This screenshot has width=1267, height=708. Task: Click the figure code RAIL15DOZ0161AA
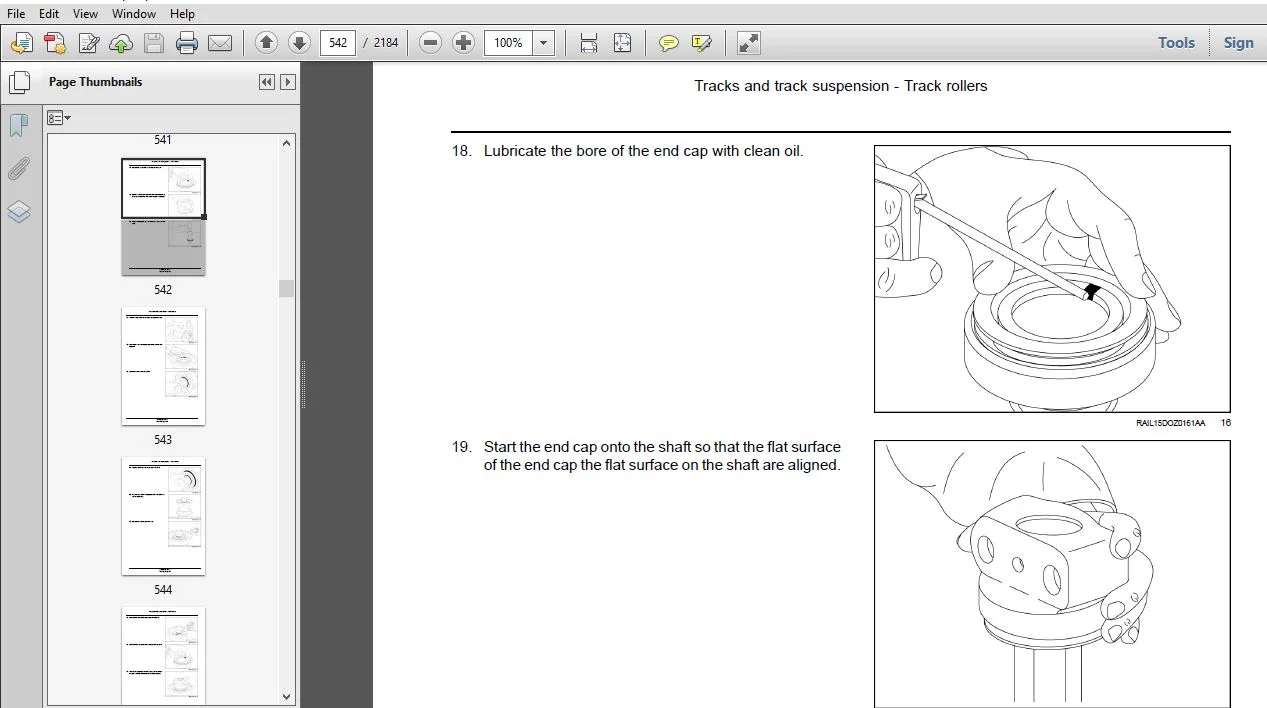(1170, 423)
